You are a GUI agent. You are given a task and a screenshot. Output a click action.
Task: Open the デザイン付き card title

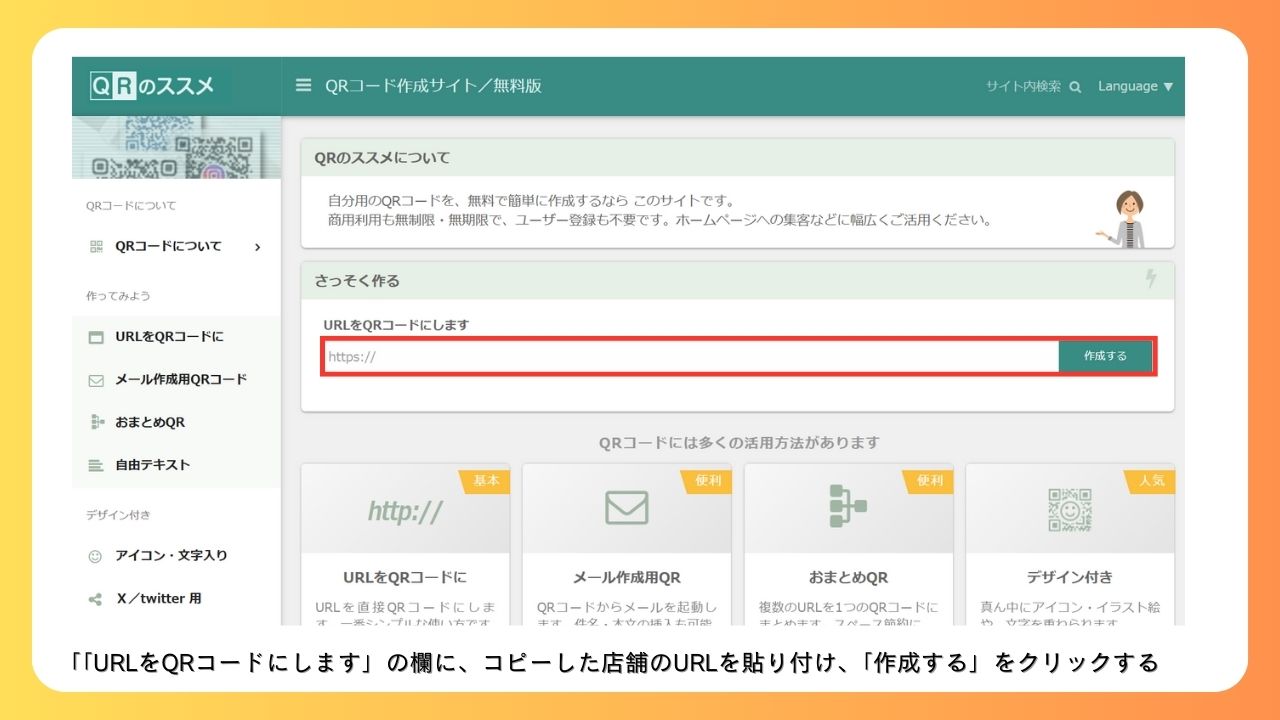pyautogui.click(x=1069, y=577)
